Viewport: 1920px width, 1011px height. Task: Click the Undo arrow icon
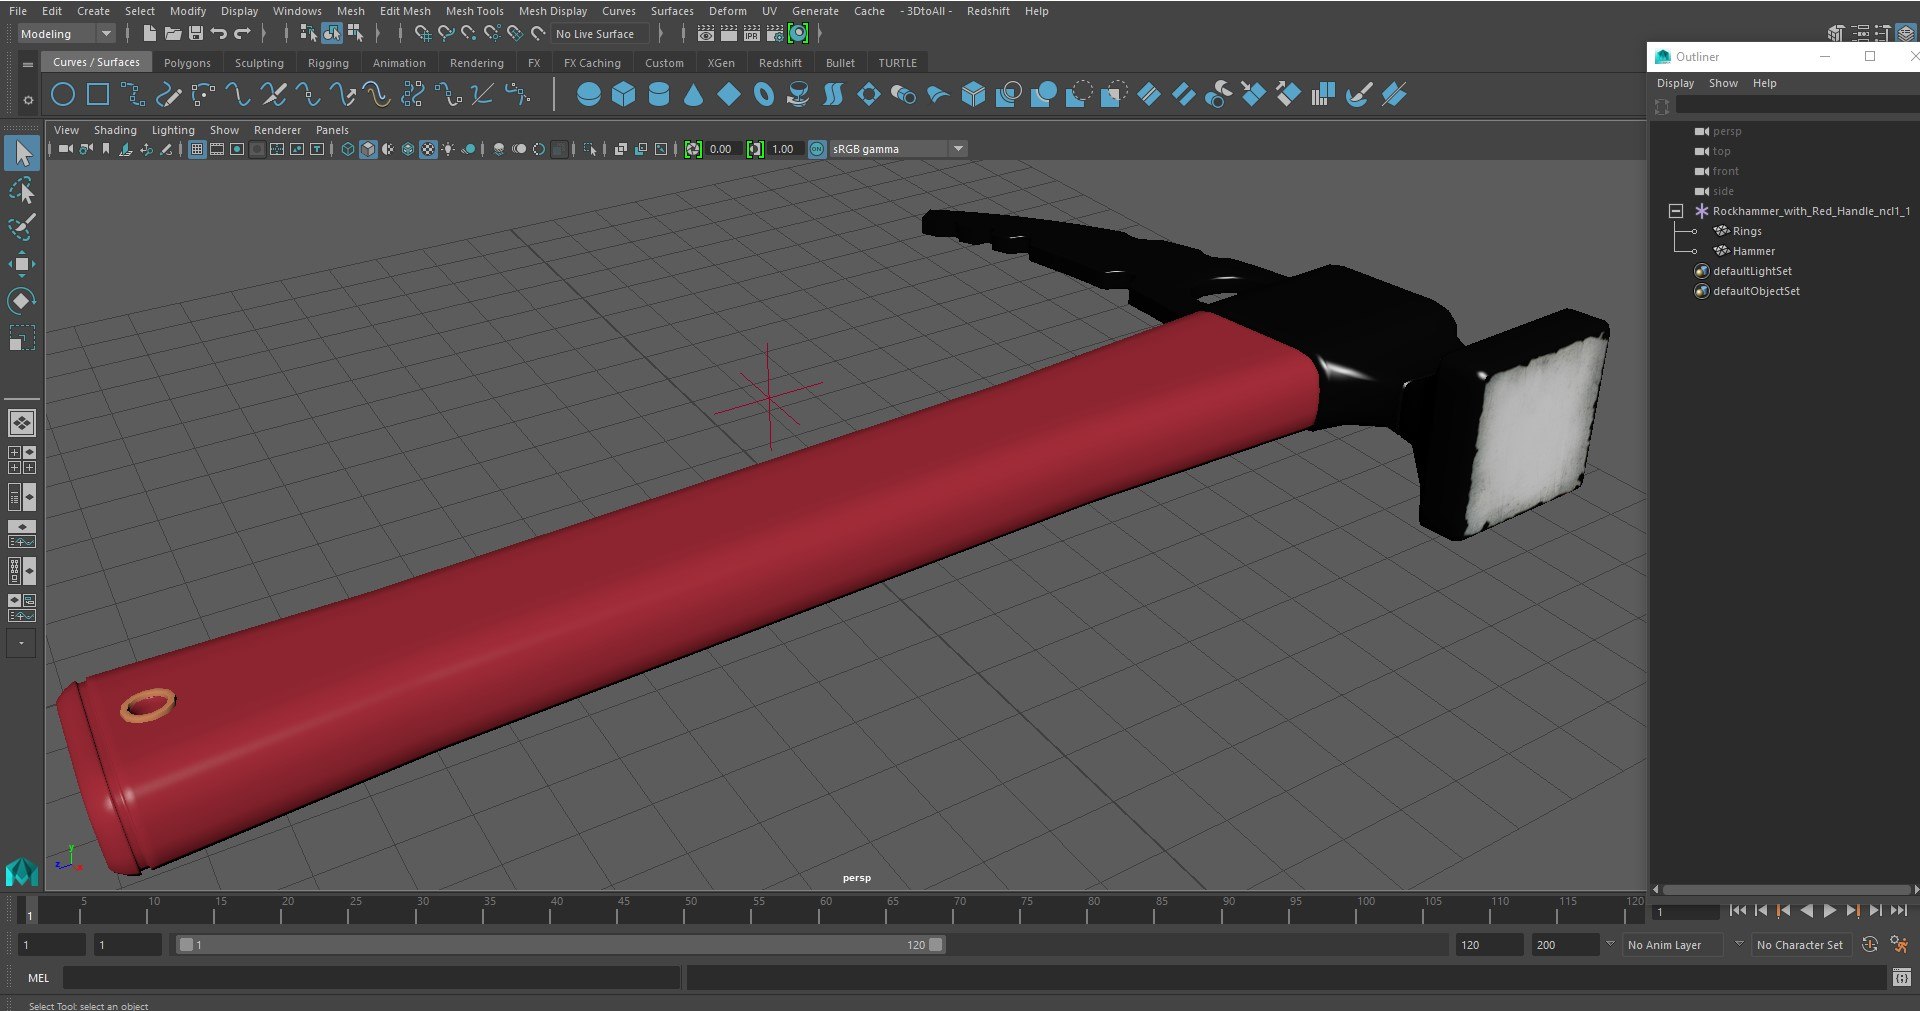point(219,34)
